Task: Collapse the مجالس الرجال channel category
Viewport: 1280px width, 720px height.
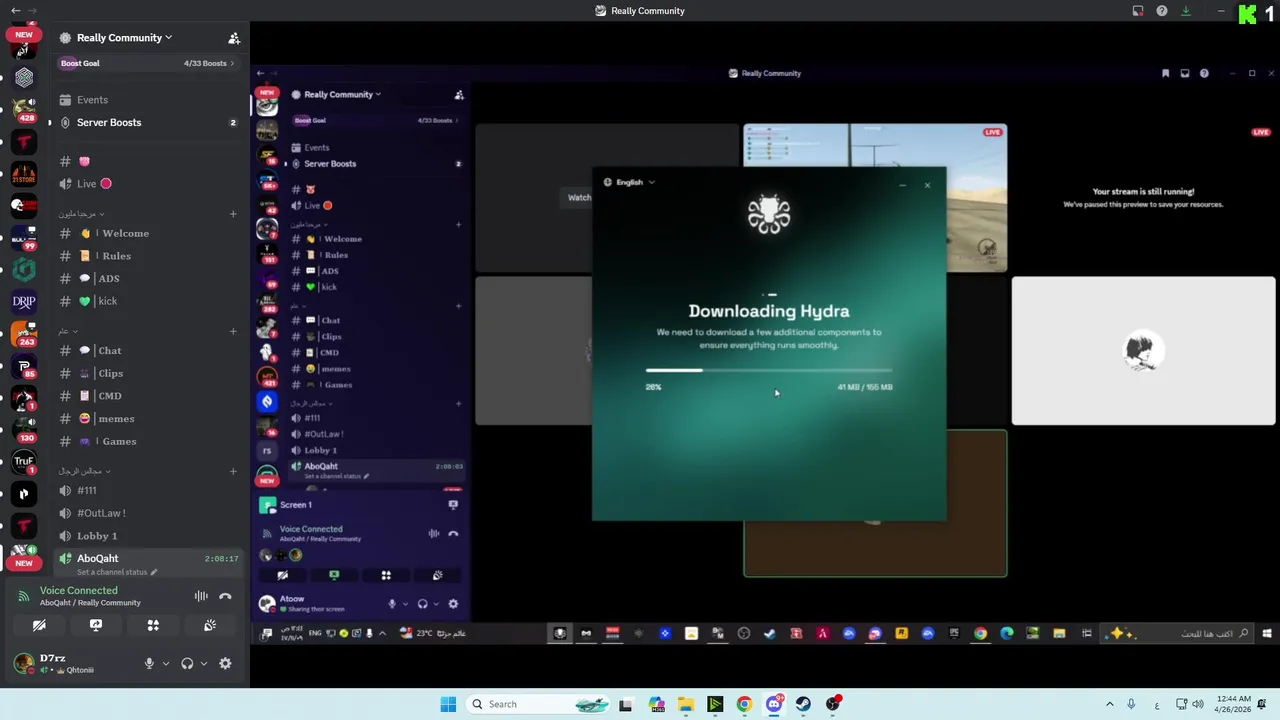Action: (85, 471)
